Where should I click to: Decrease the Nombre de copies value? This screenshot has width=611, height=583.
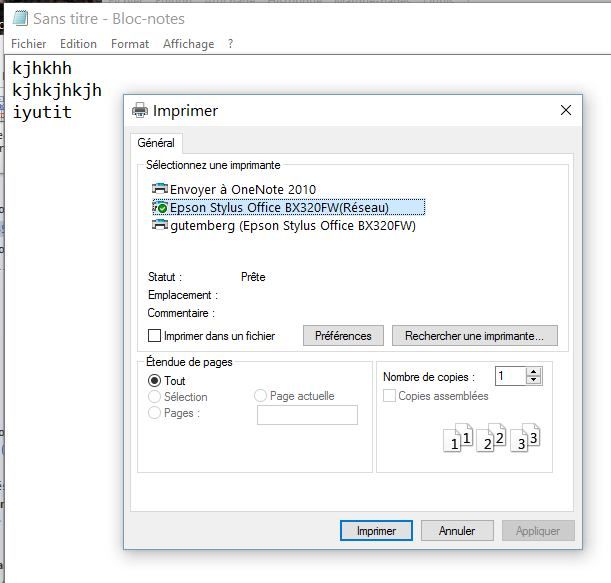(x=534, y=381)
